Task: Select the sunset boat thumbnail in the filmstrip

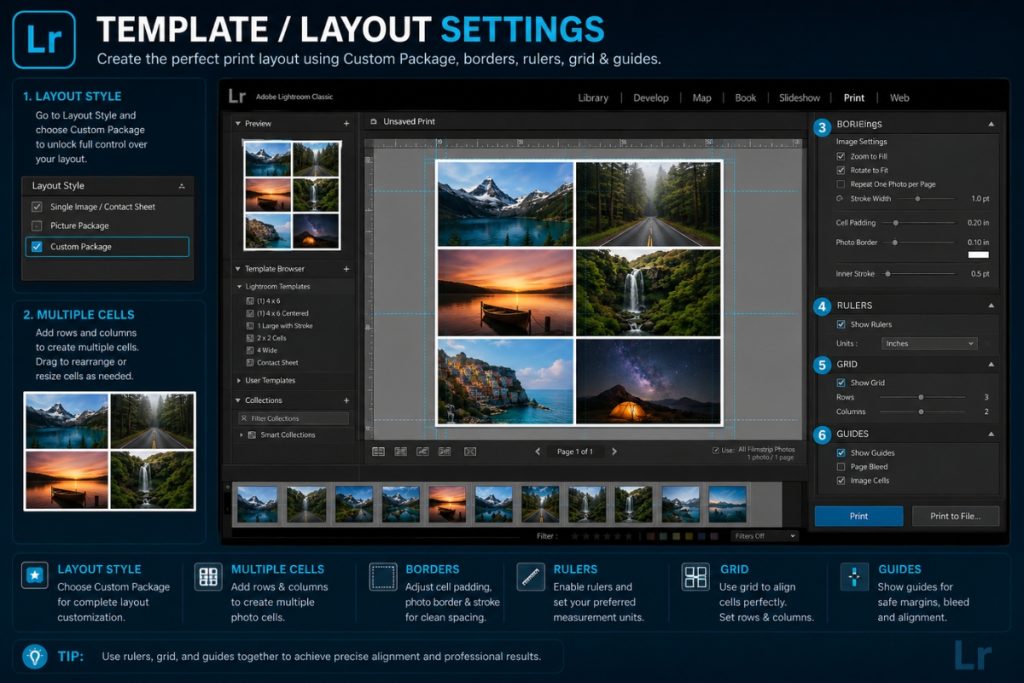Action: [x=447, y=503]
